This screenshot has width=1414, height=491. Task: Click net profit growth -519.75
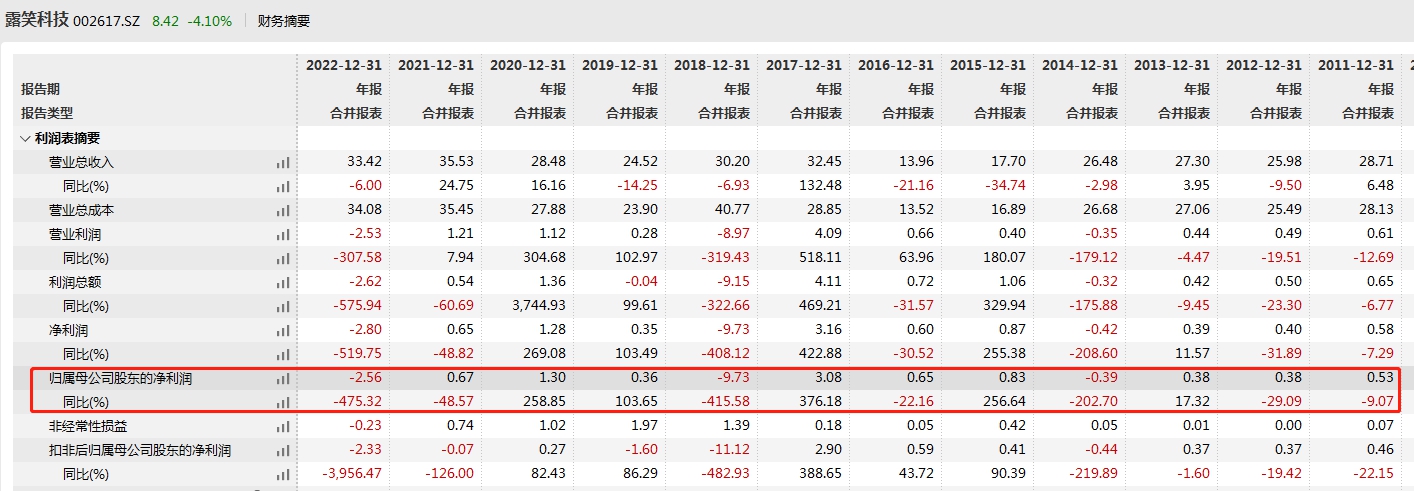pyautogui.click(x=360, y=354)
